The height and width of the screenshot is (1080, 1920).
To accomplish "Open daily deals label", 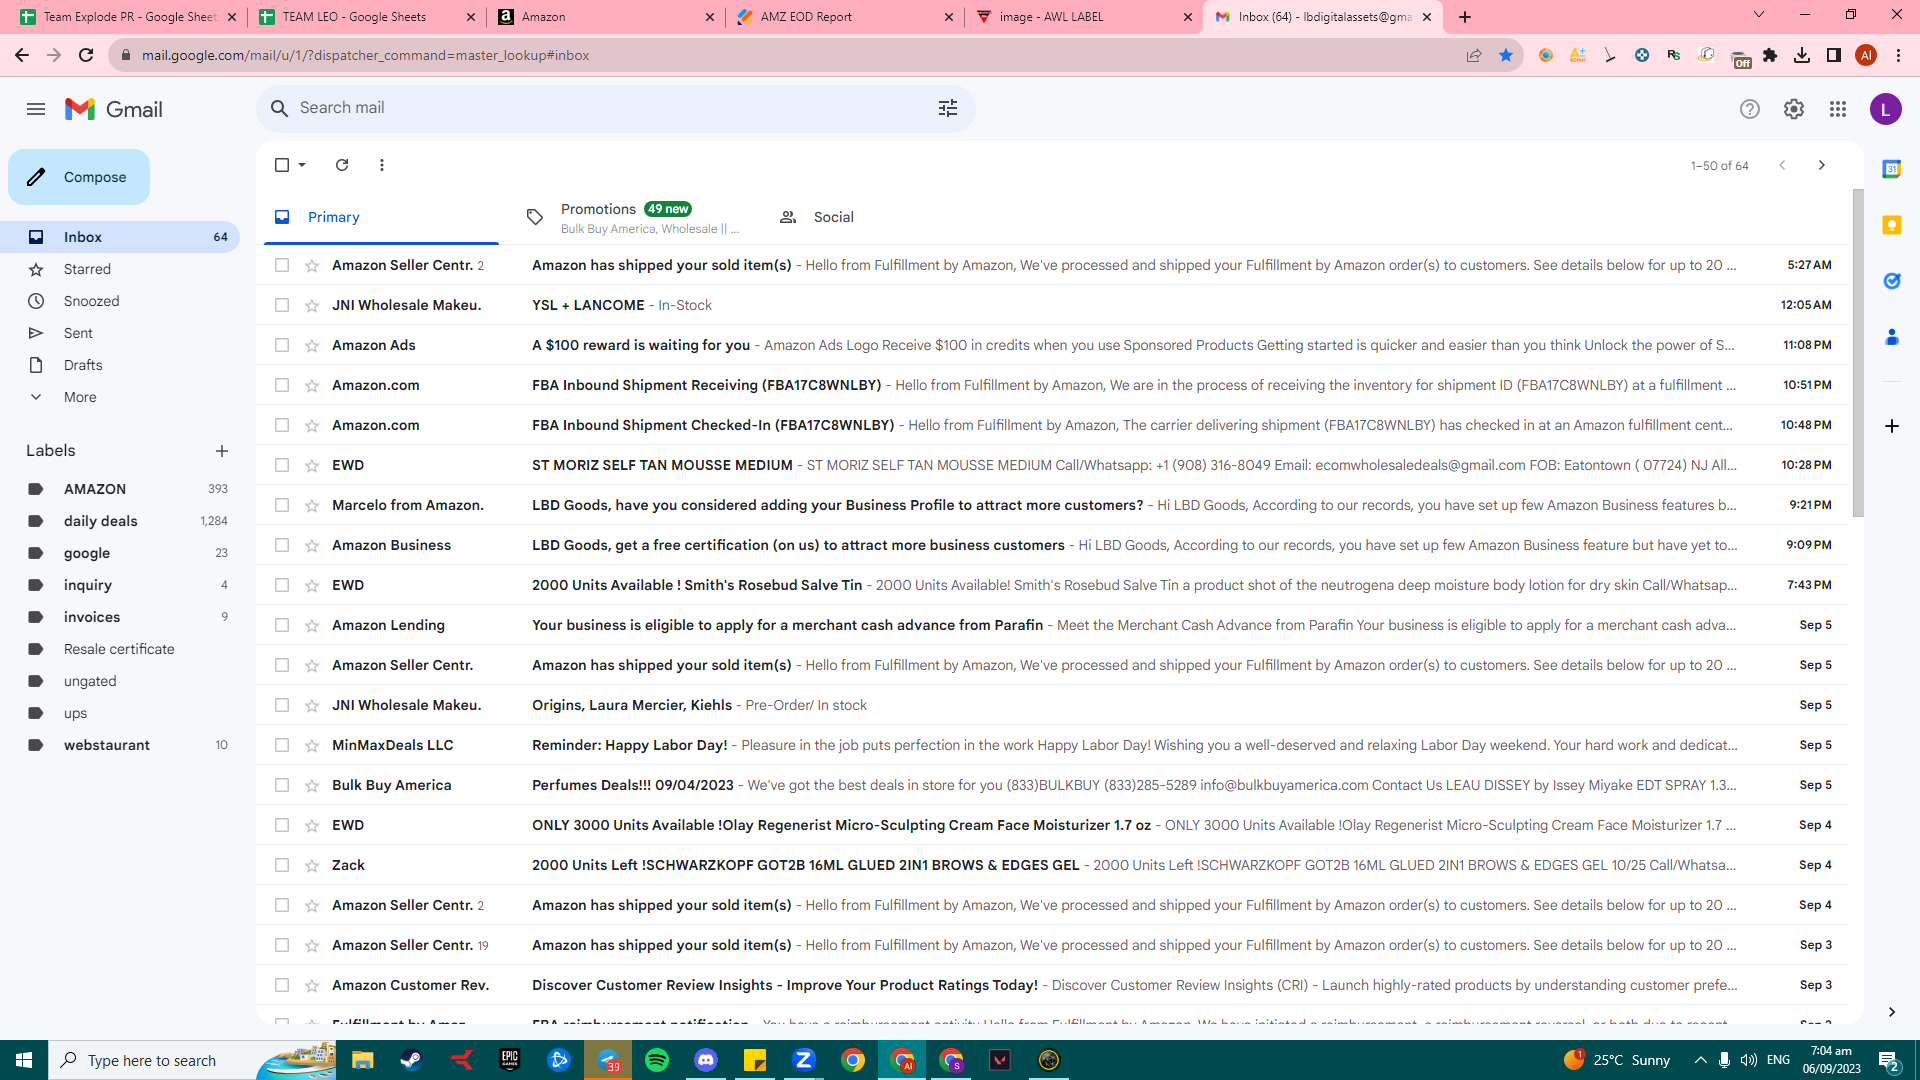I will coord(120,521).
